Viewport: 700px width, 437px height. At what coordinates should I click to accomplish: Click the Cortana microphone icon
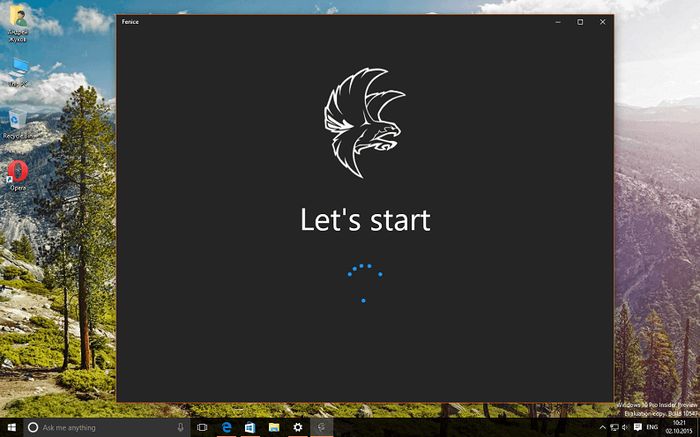(x=180, y=427)
